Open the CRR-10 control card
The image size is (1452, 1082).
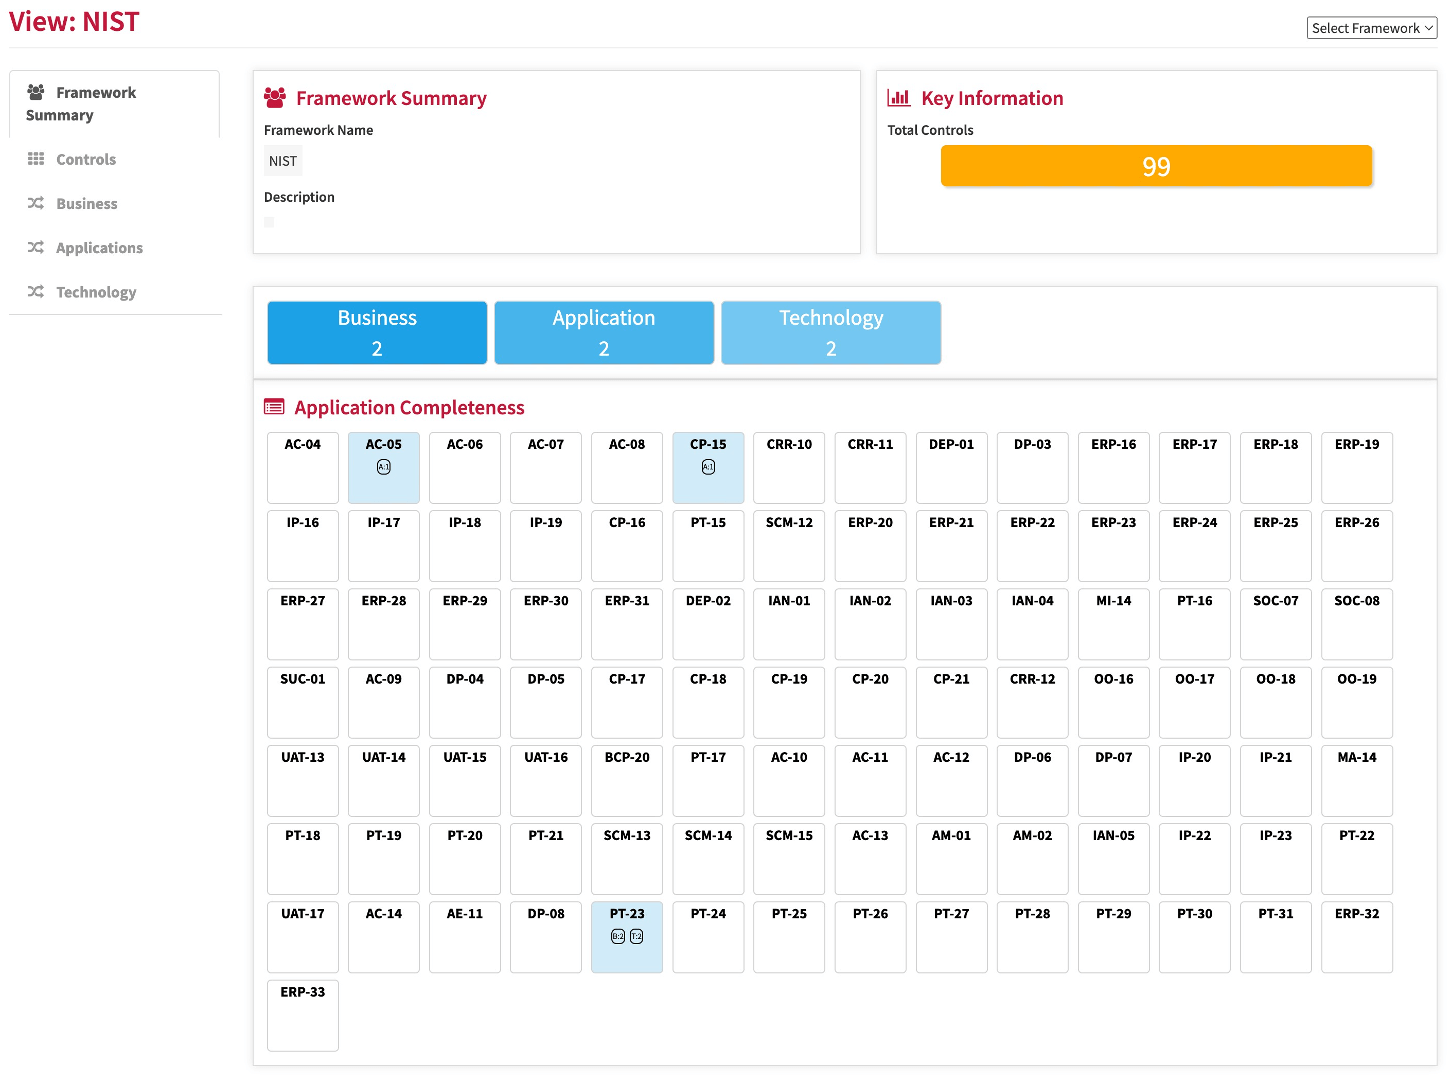[x=789, y=468]
